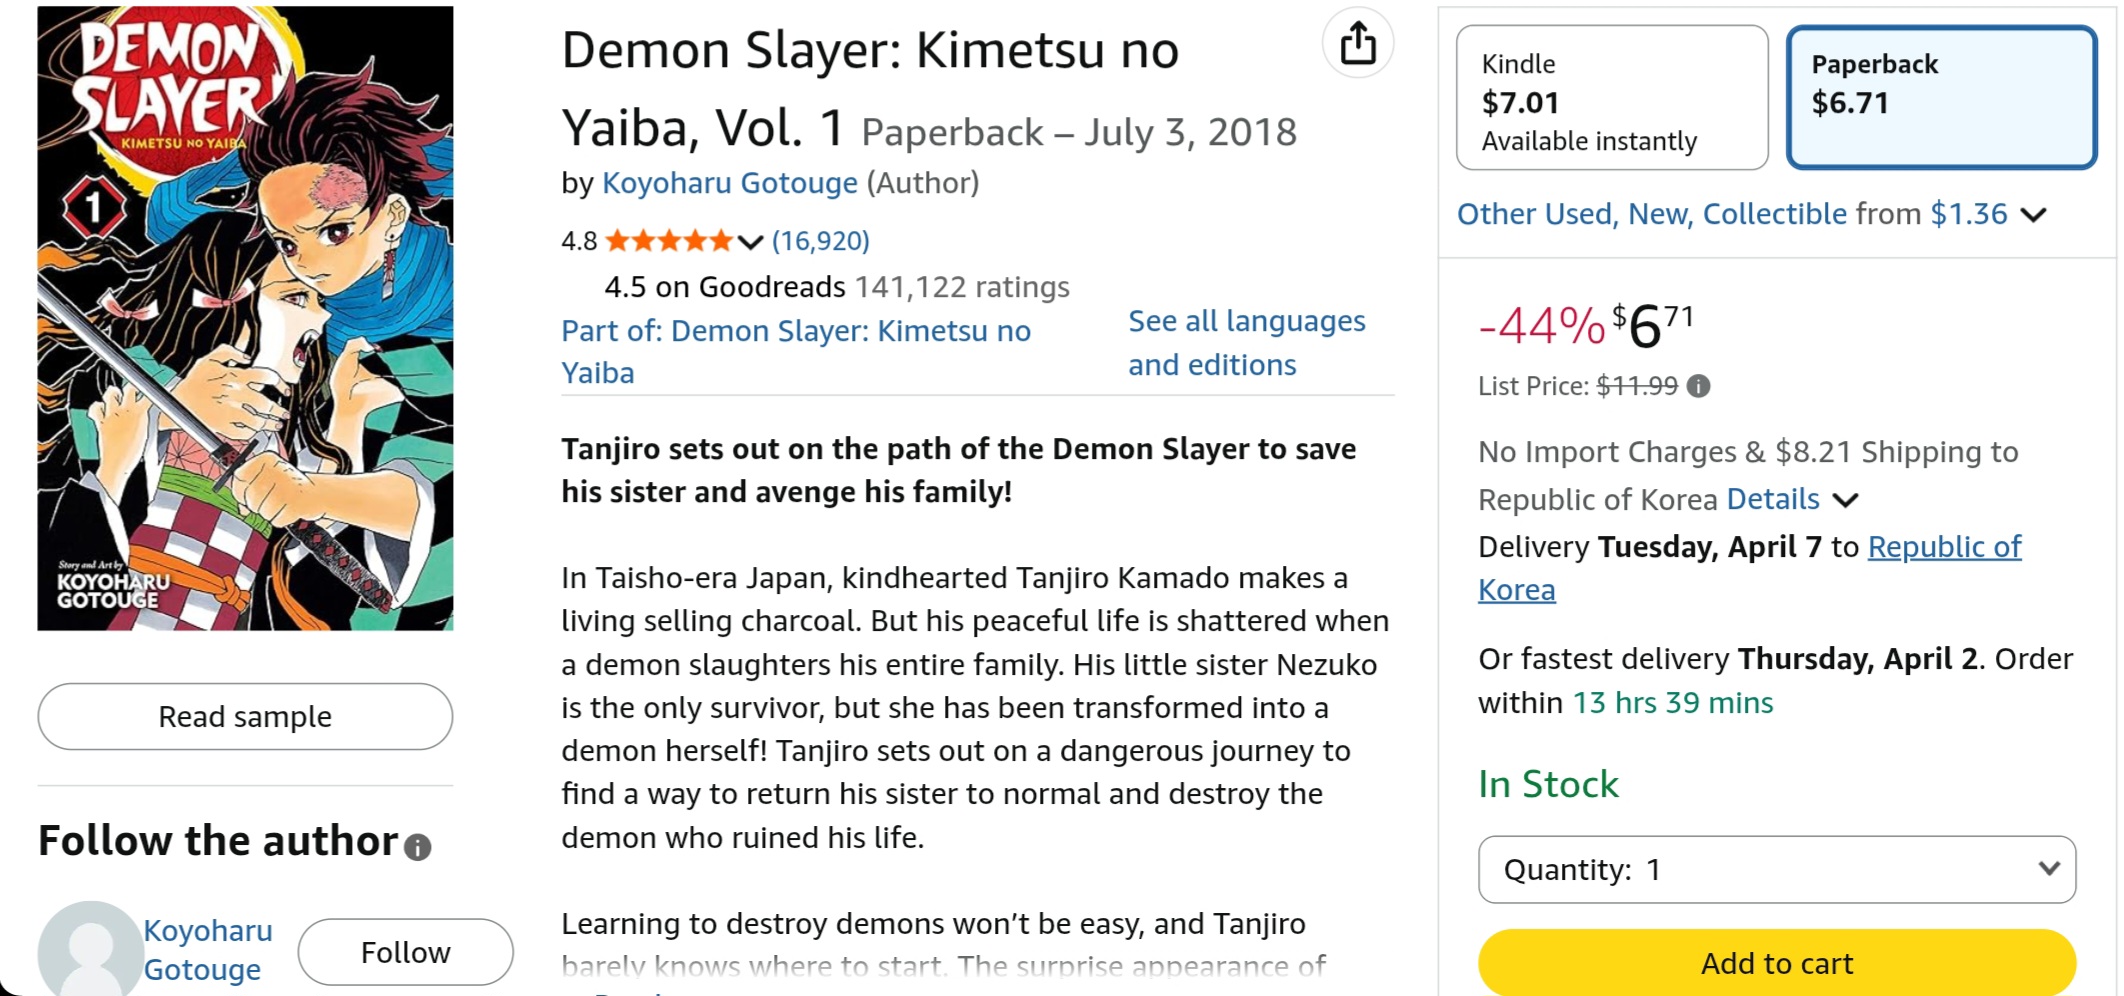The image size is (2124, 996).
Task: Open the Quantity dropdown
Action: point(1776,869)
